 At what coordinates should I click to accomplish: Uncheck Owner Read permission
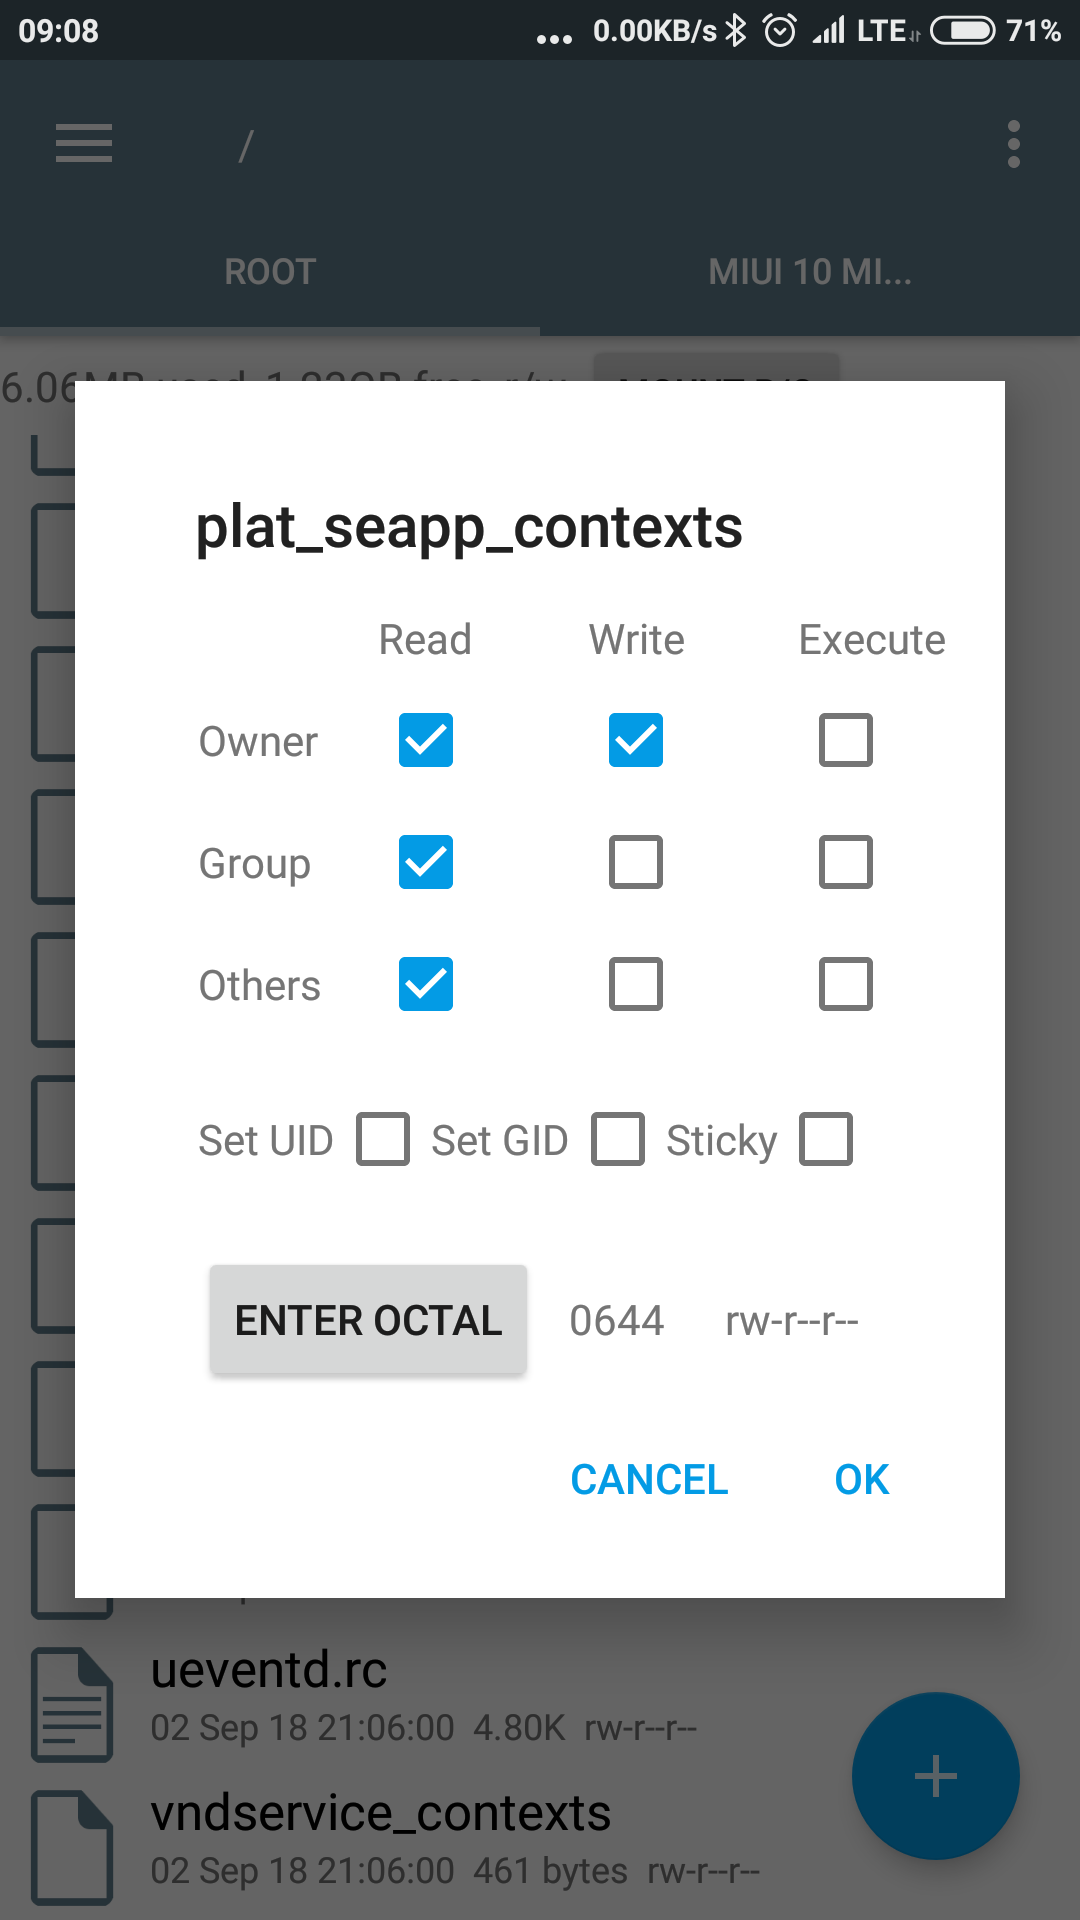426,740
